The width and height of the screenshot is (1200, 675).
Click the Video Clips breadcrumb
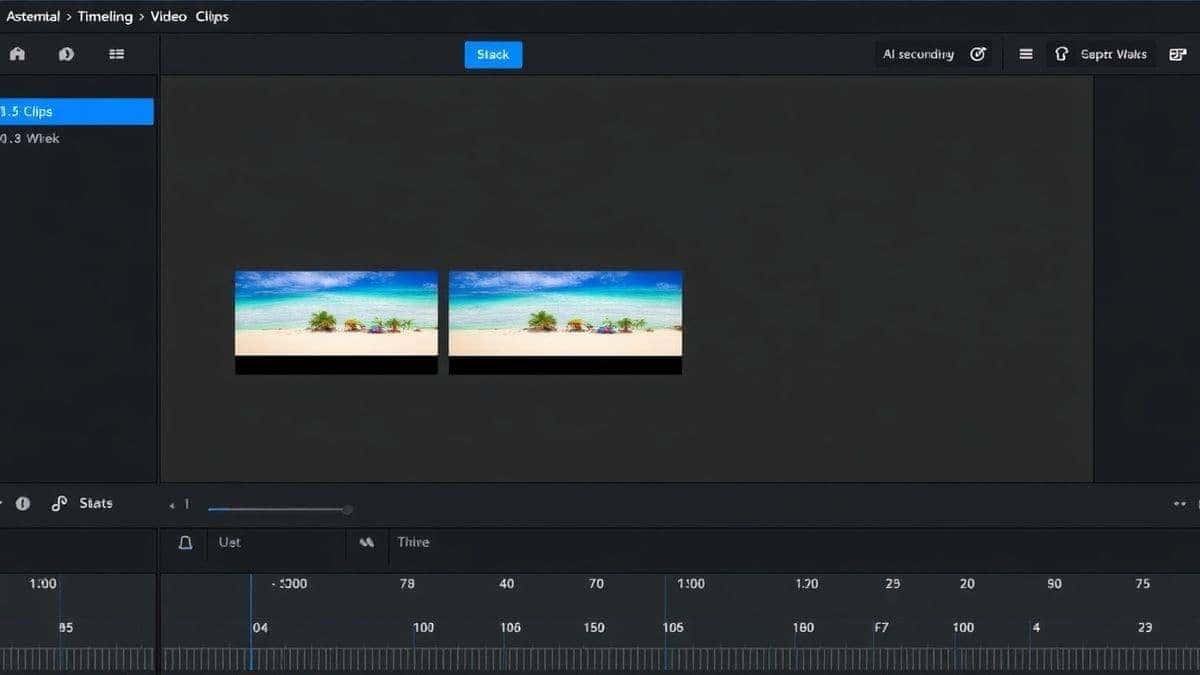190,17
